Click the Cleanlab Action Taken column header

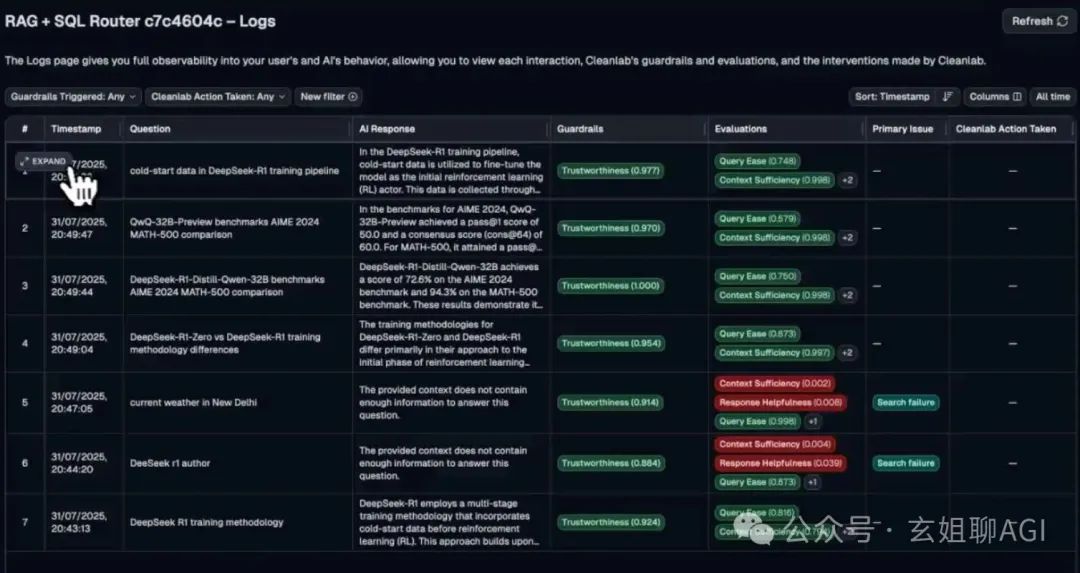1006,129
